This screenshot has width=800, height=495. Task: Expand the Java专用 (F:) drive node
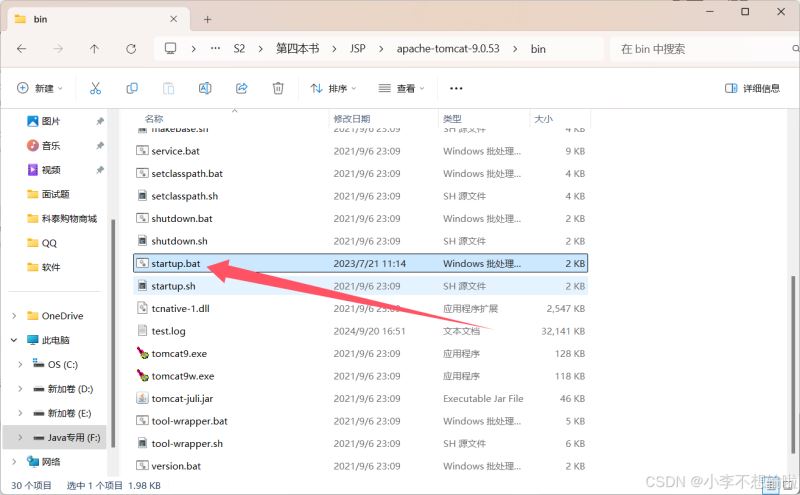[20, 437]
